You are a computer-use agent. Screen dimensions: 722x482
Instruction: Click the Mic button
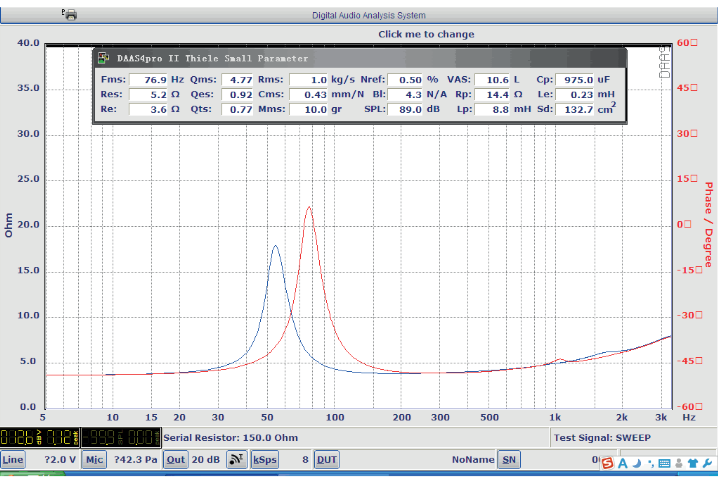[x=94, y=459]
